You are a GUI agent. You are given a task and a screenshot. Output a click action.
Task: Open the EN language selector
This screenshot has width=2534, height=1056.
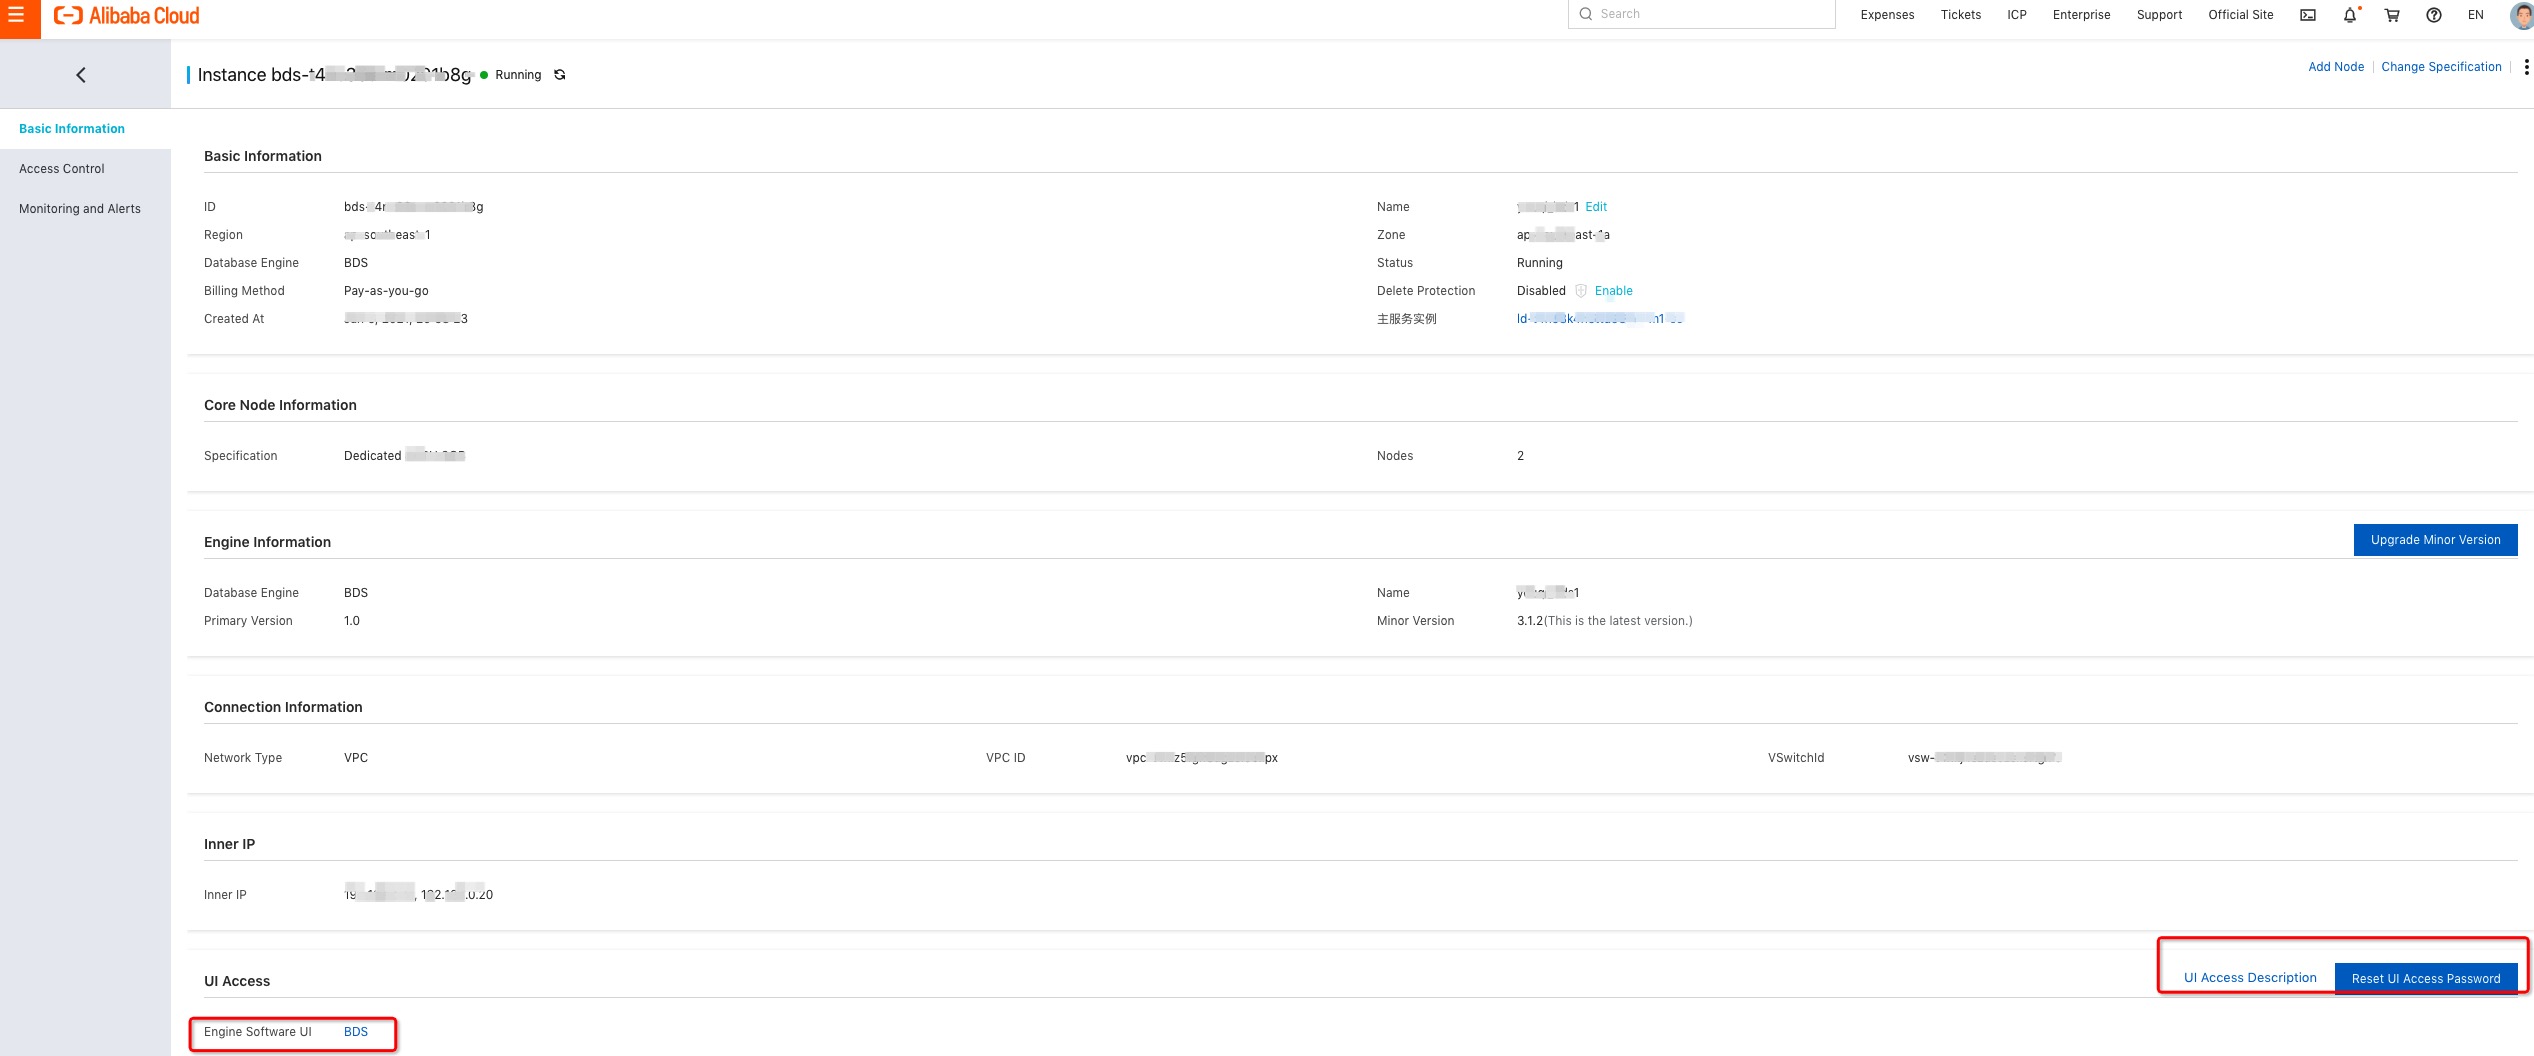click(x=2477, y=15)
